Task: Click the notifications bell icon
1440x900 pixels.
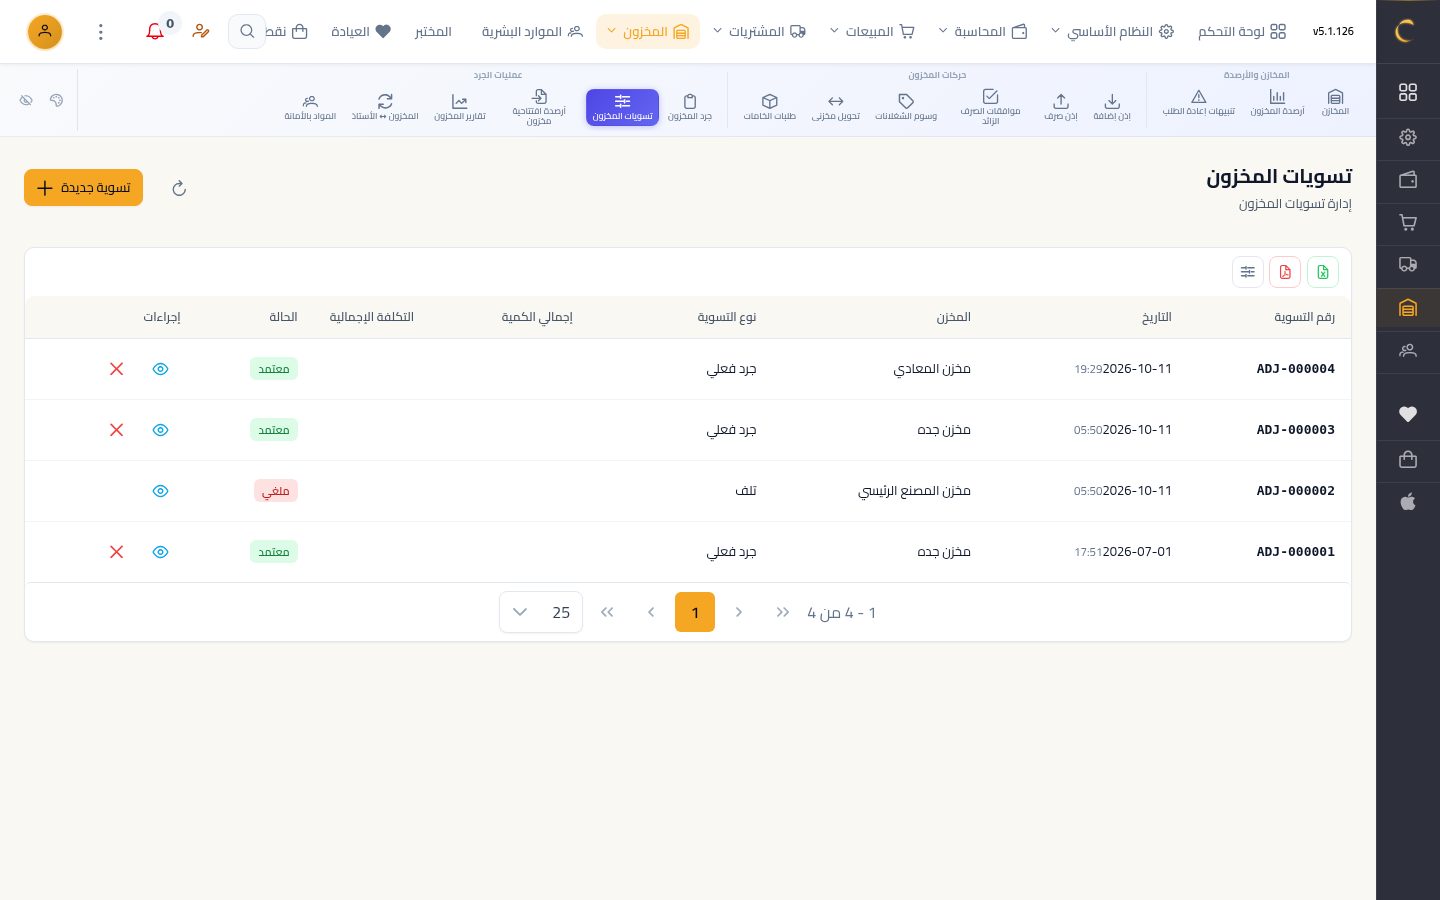Action: point(155,32)
